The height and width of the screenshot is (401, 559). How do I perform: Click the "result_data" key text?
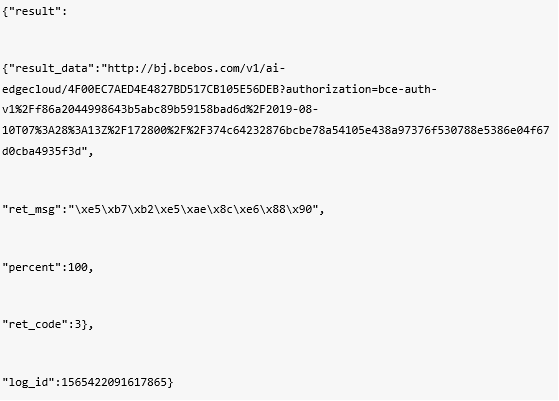[51, 68]
